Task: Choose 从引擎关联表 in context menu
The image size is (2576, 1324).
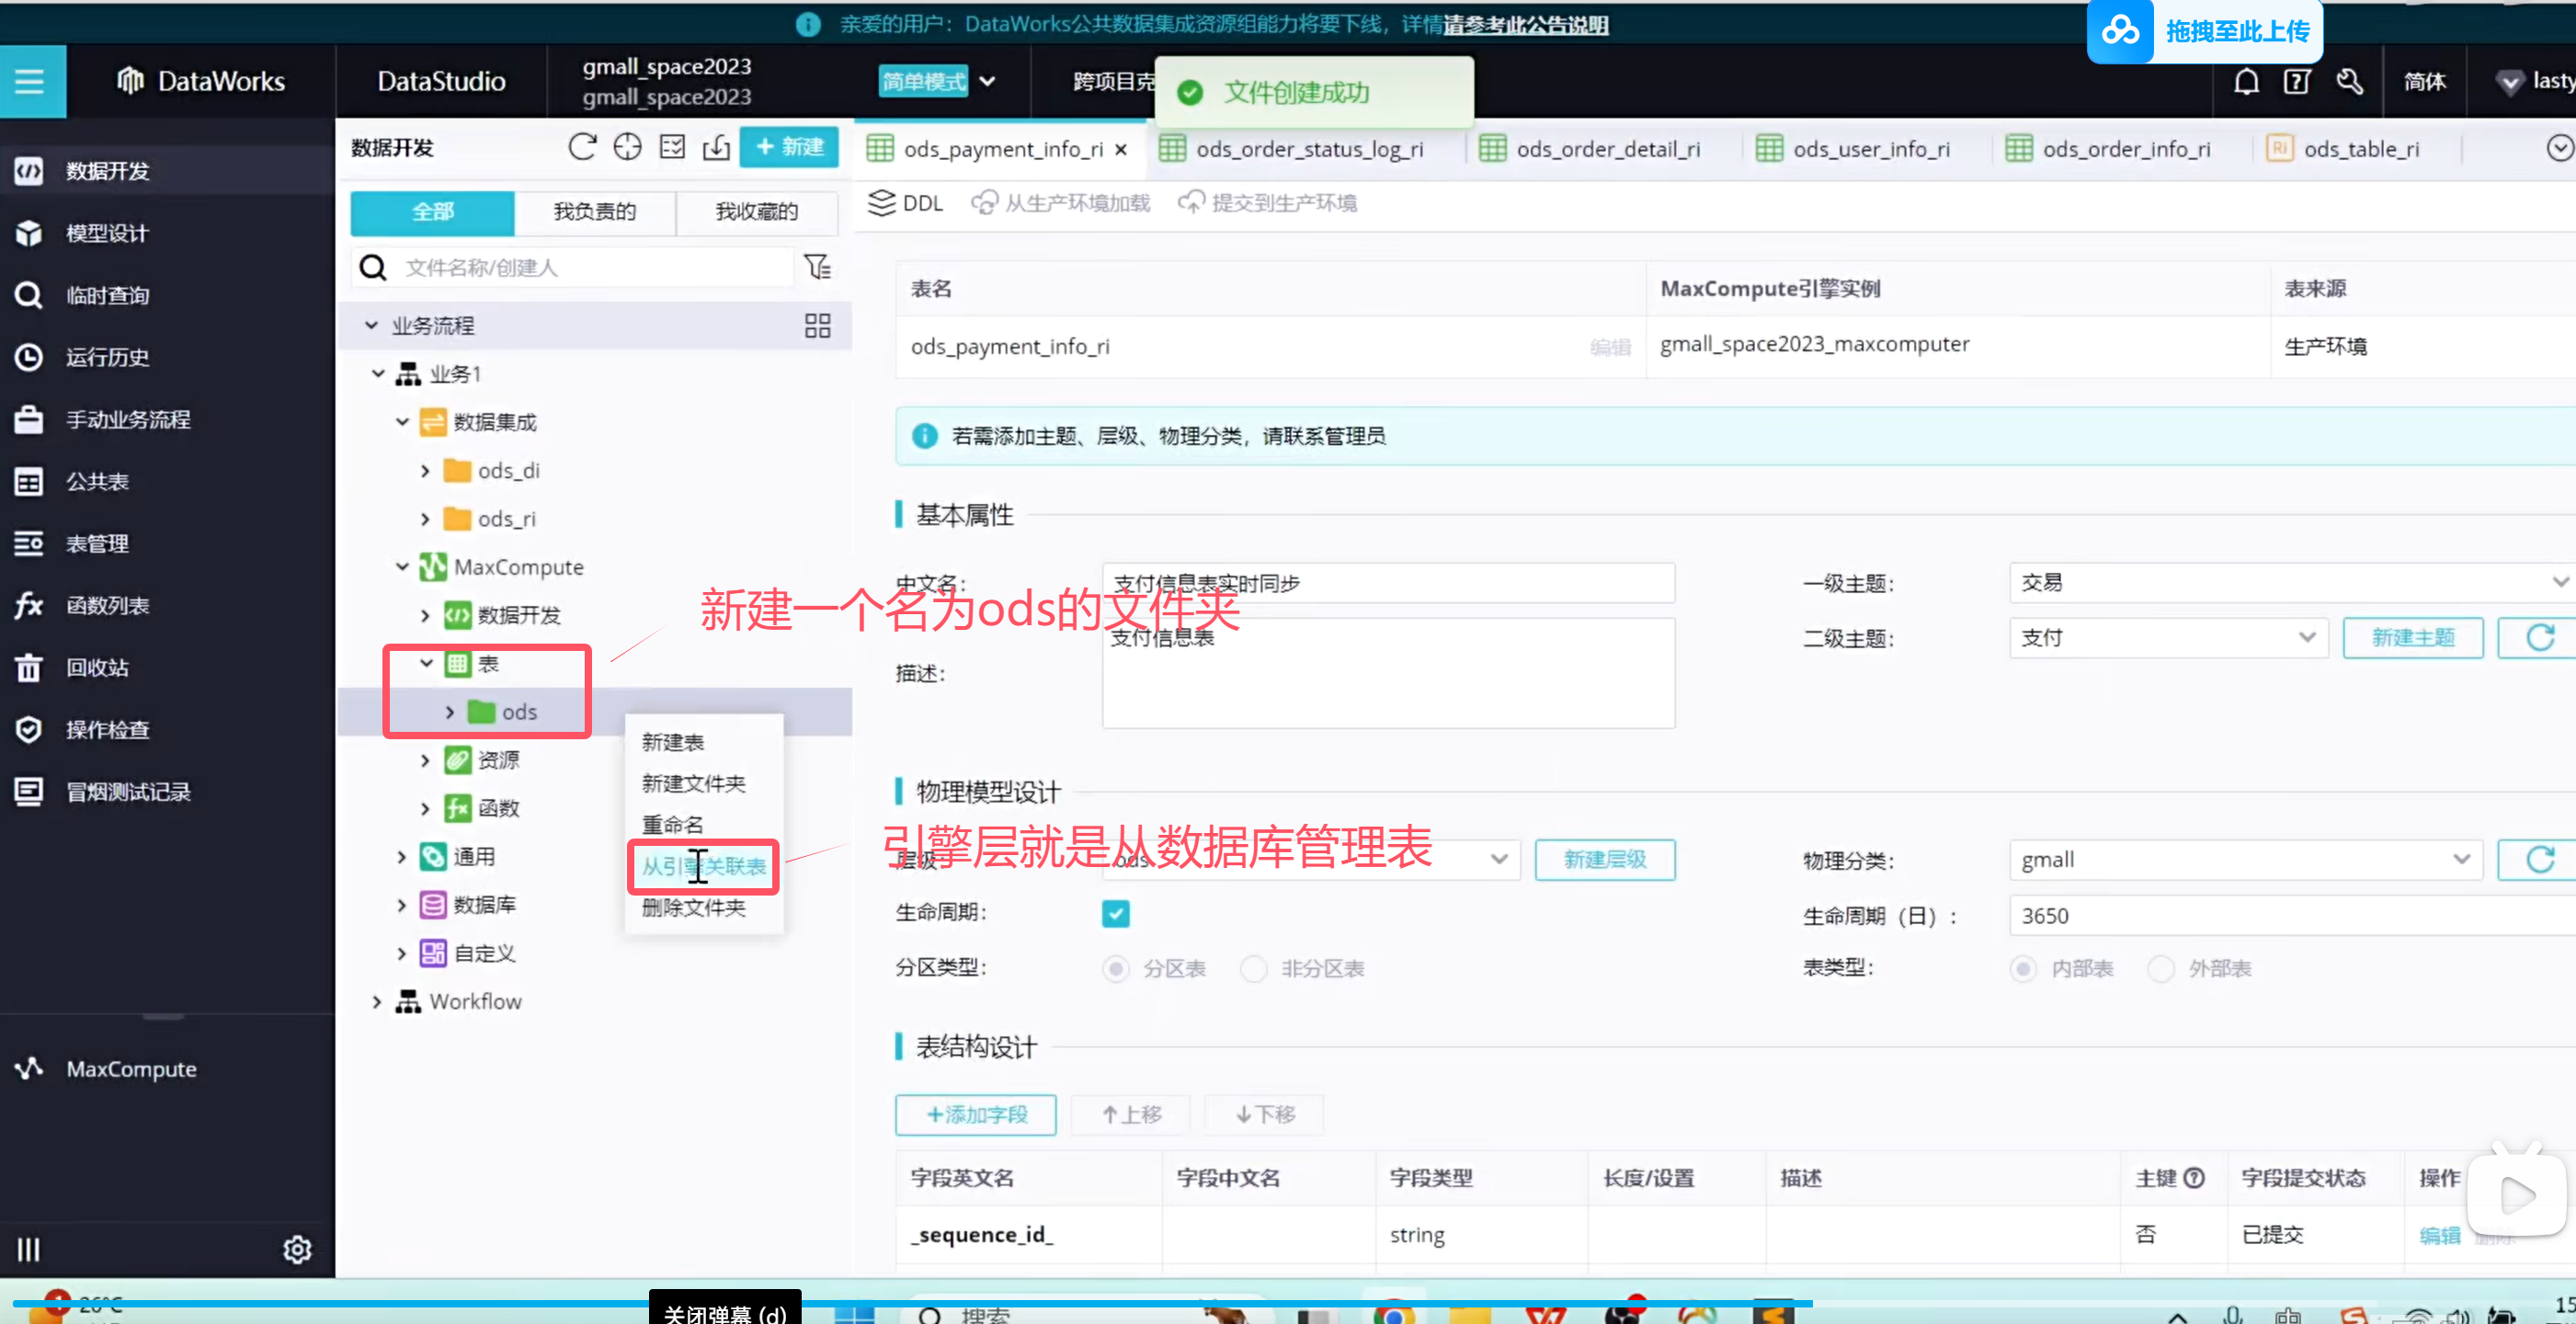Action: click(703, 866)
